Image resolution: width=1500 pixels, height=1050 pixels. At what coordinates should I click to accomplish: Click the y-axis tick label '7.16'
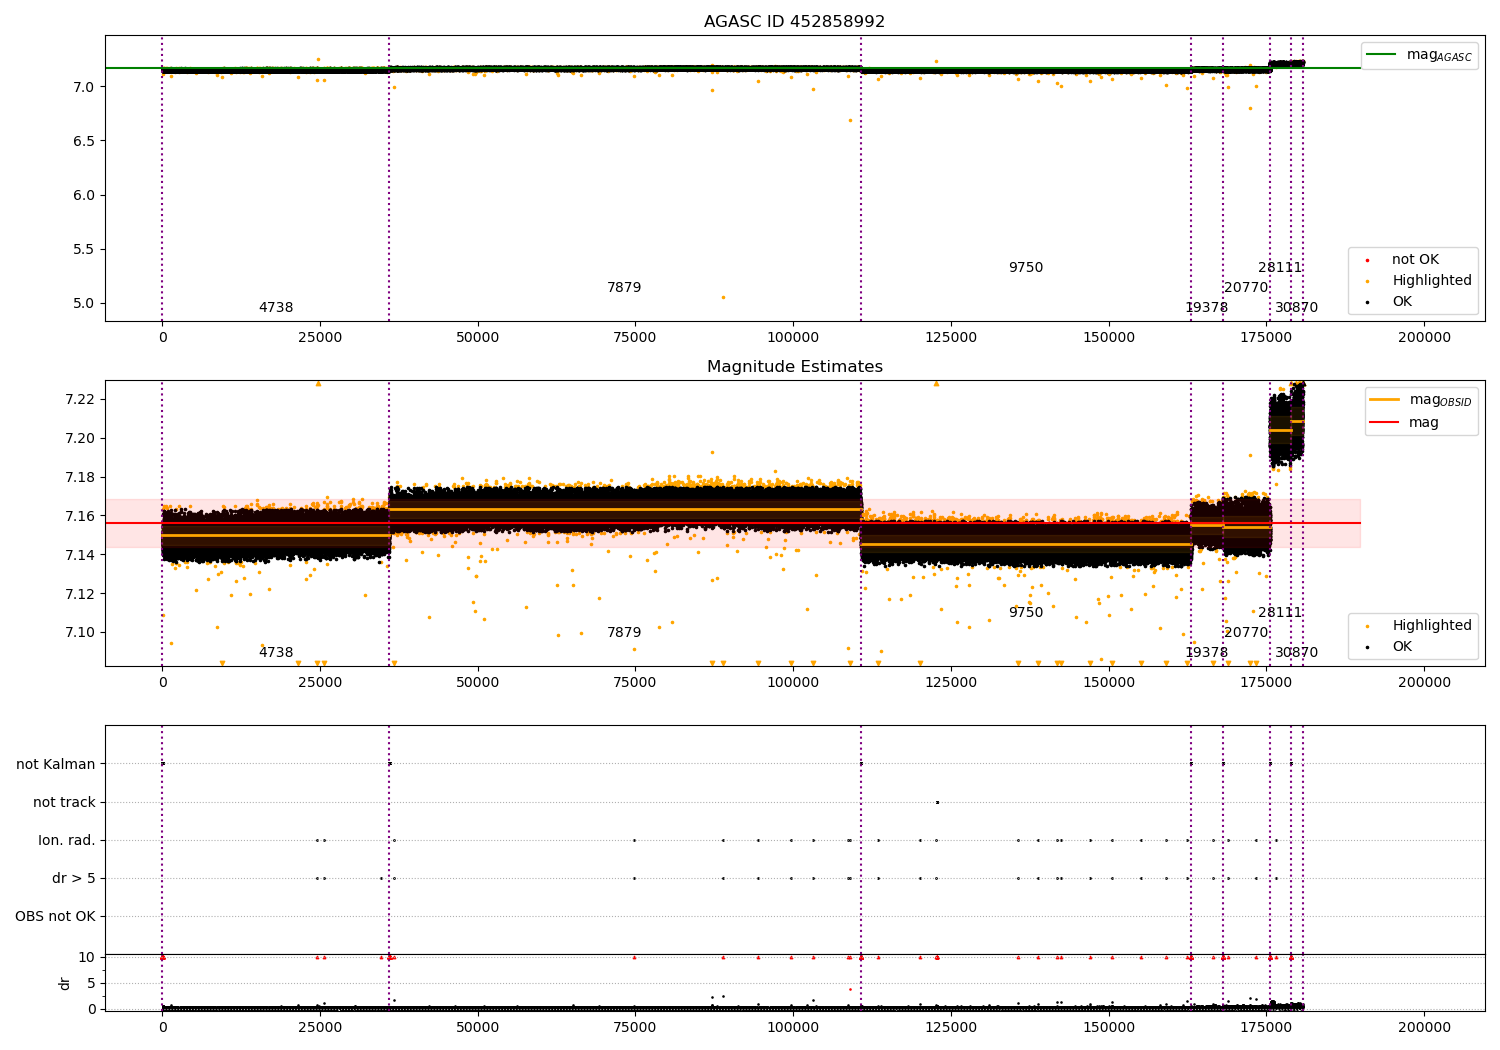[x=79, y=516]
